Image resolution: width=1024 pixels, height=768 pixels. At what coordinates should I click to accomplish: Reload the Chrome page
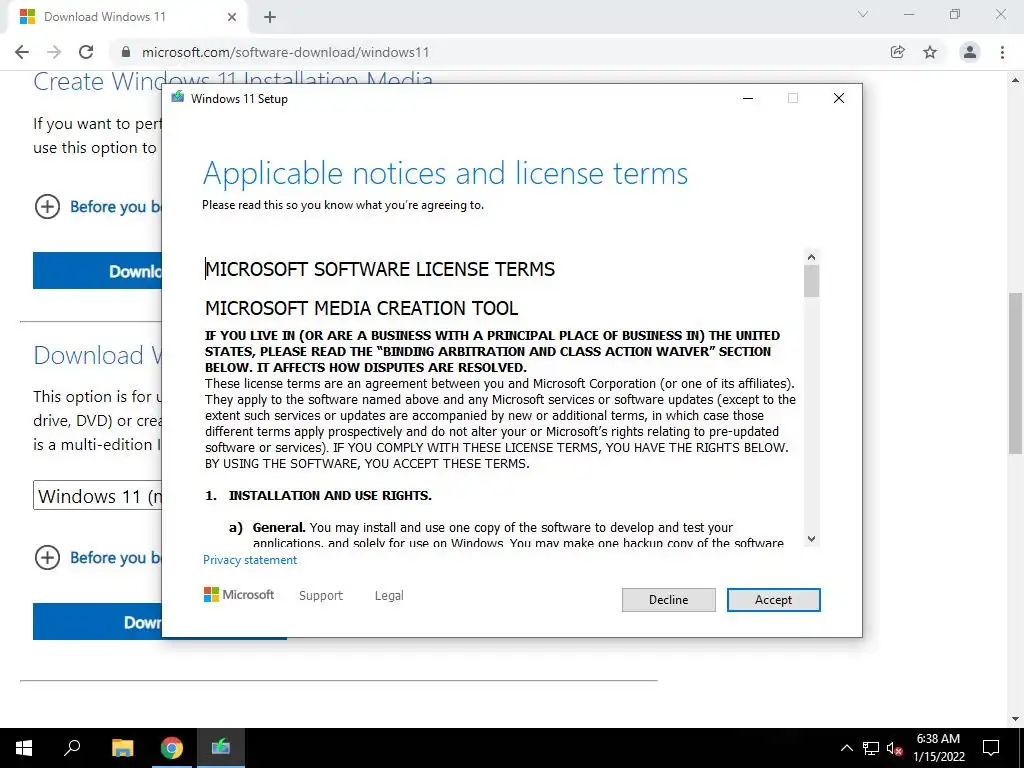pyautogui.click(x=86, y=52)
